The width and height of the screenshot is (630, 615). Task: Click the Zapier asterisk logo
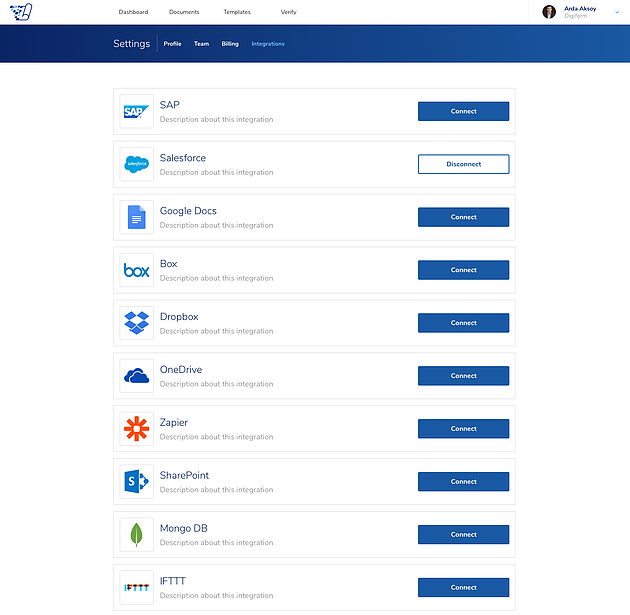click(x=137, y=429)
